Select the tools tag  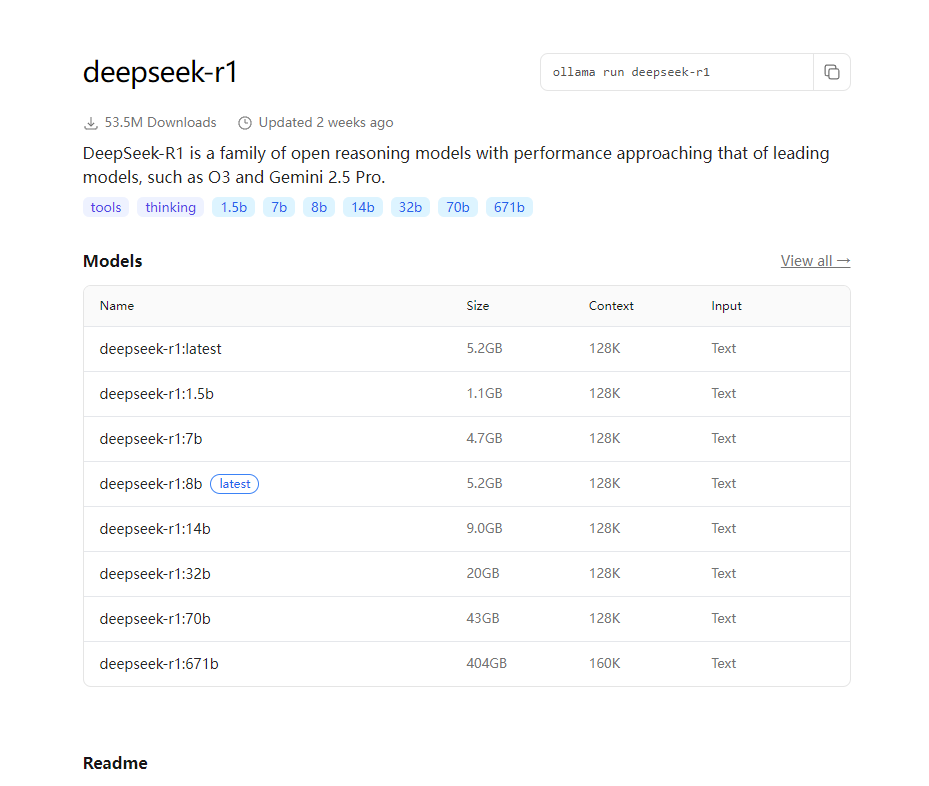click(106, 208)
